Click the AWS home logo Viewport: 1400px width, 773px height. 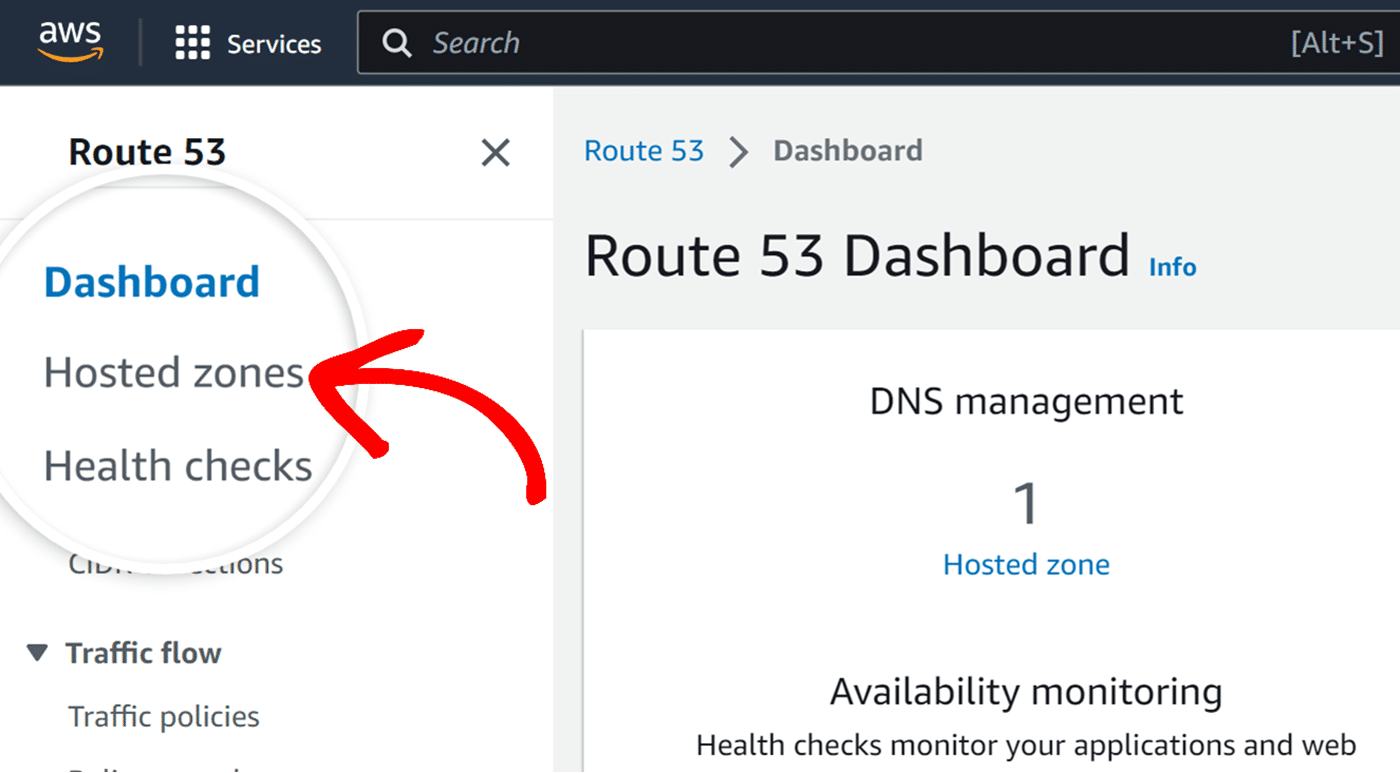69,40
